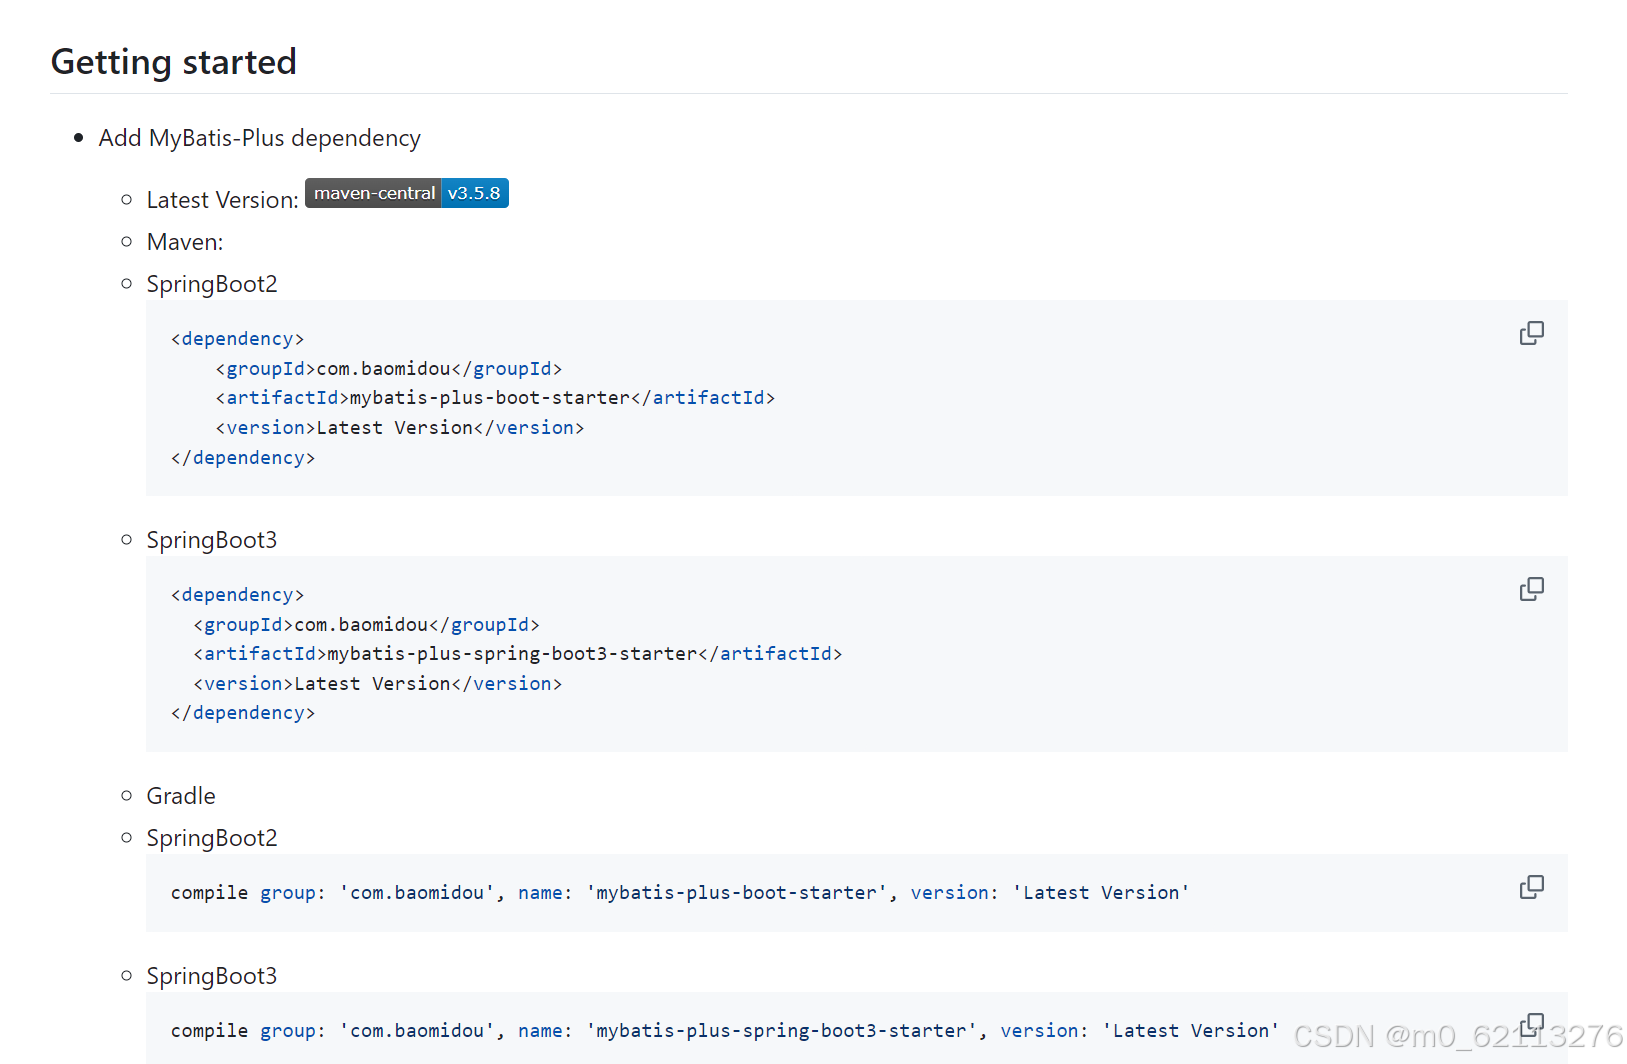Click the Gradle list entry
The width and height of the screenshot is (1627, 1064).
point(181,795)
